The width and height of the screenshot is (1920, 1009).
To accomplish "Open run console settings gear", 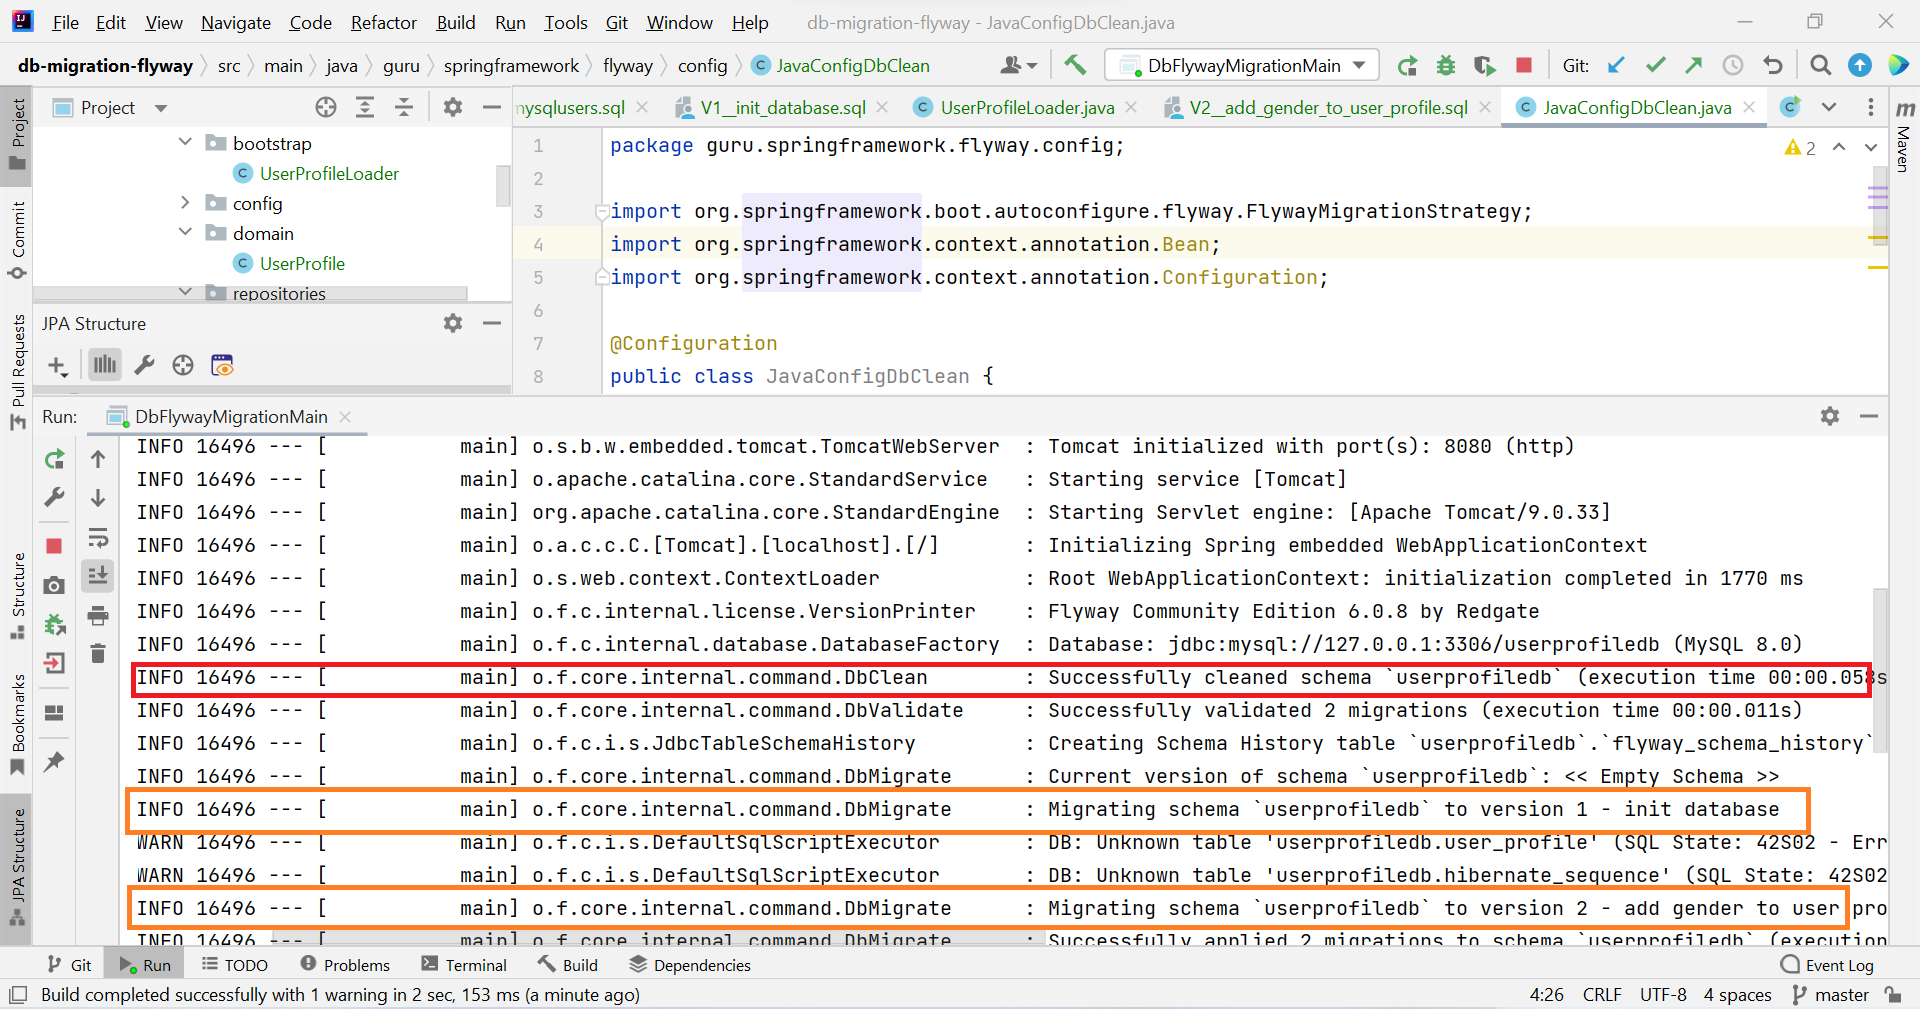I will coord(1831,417).
